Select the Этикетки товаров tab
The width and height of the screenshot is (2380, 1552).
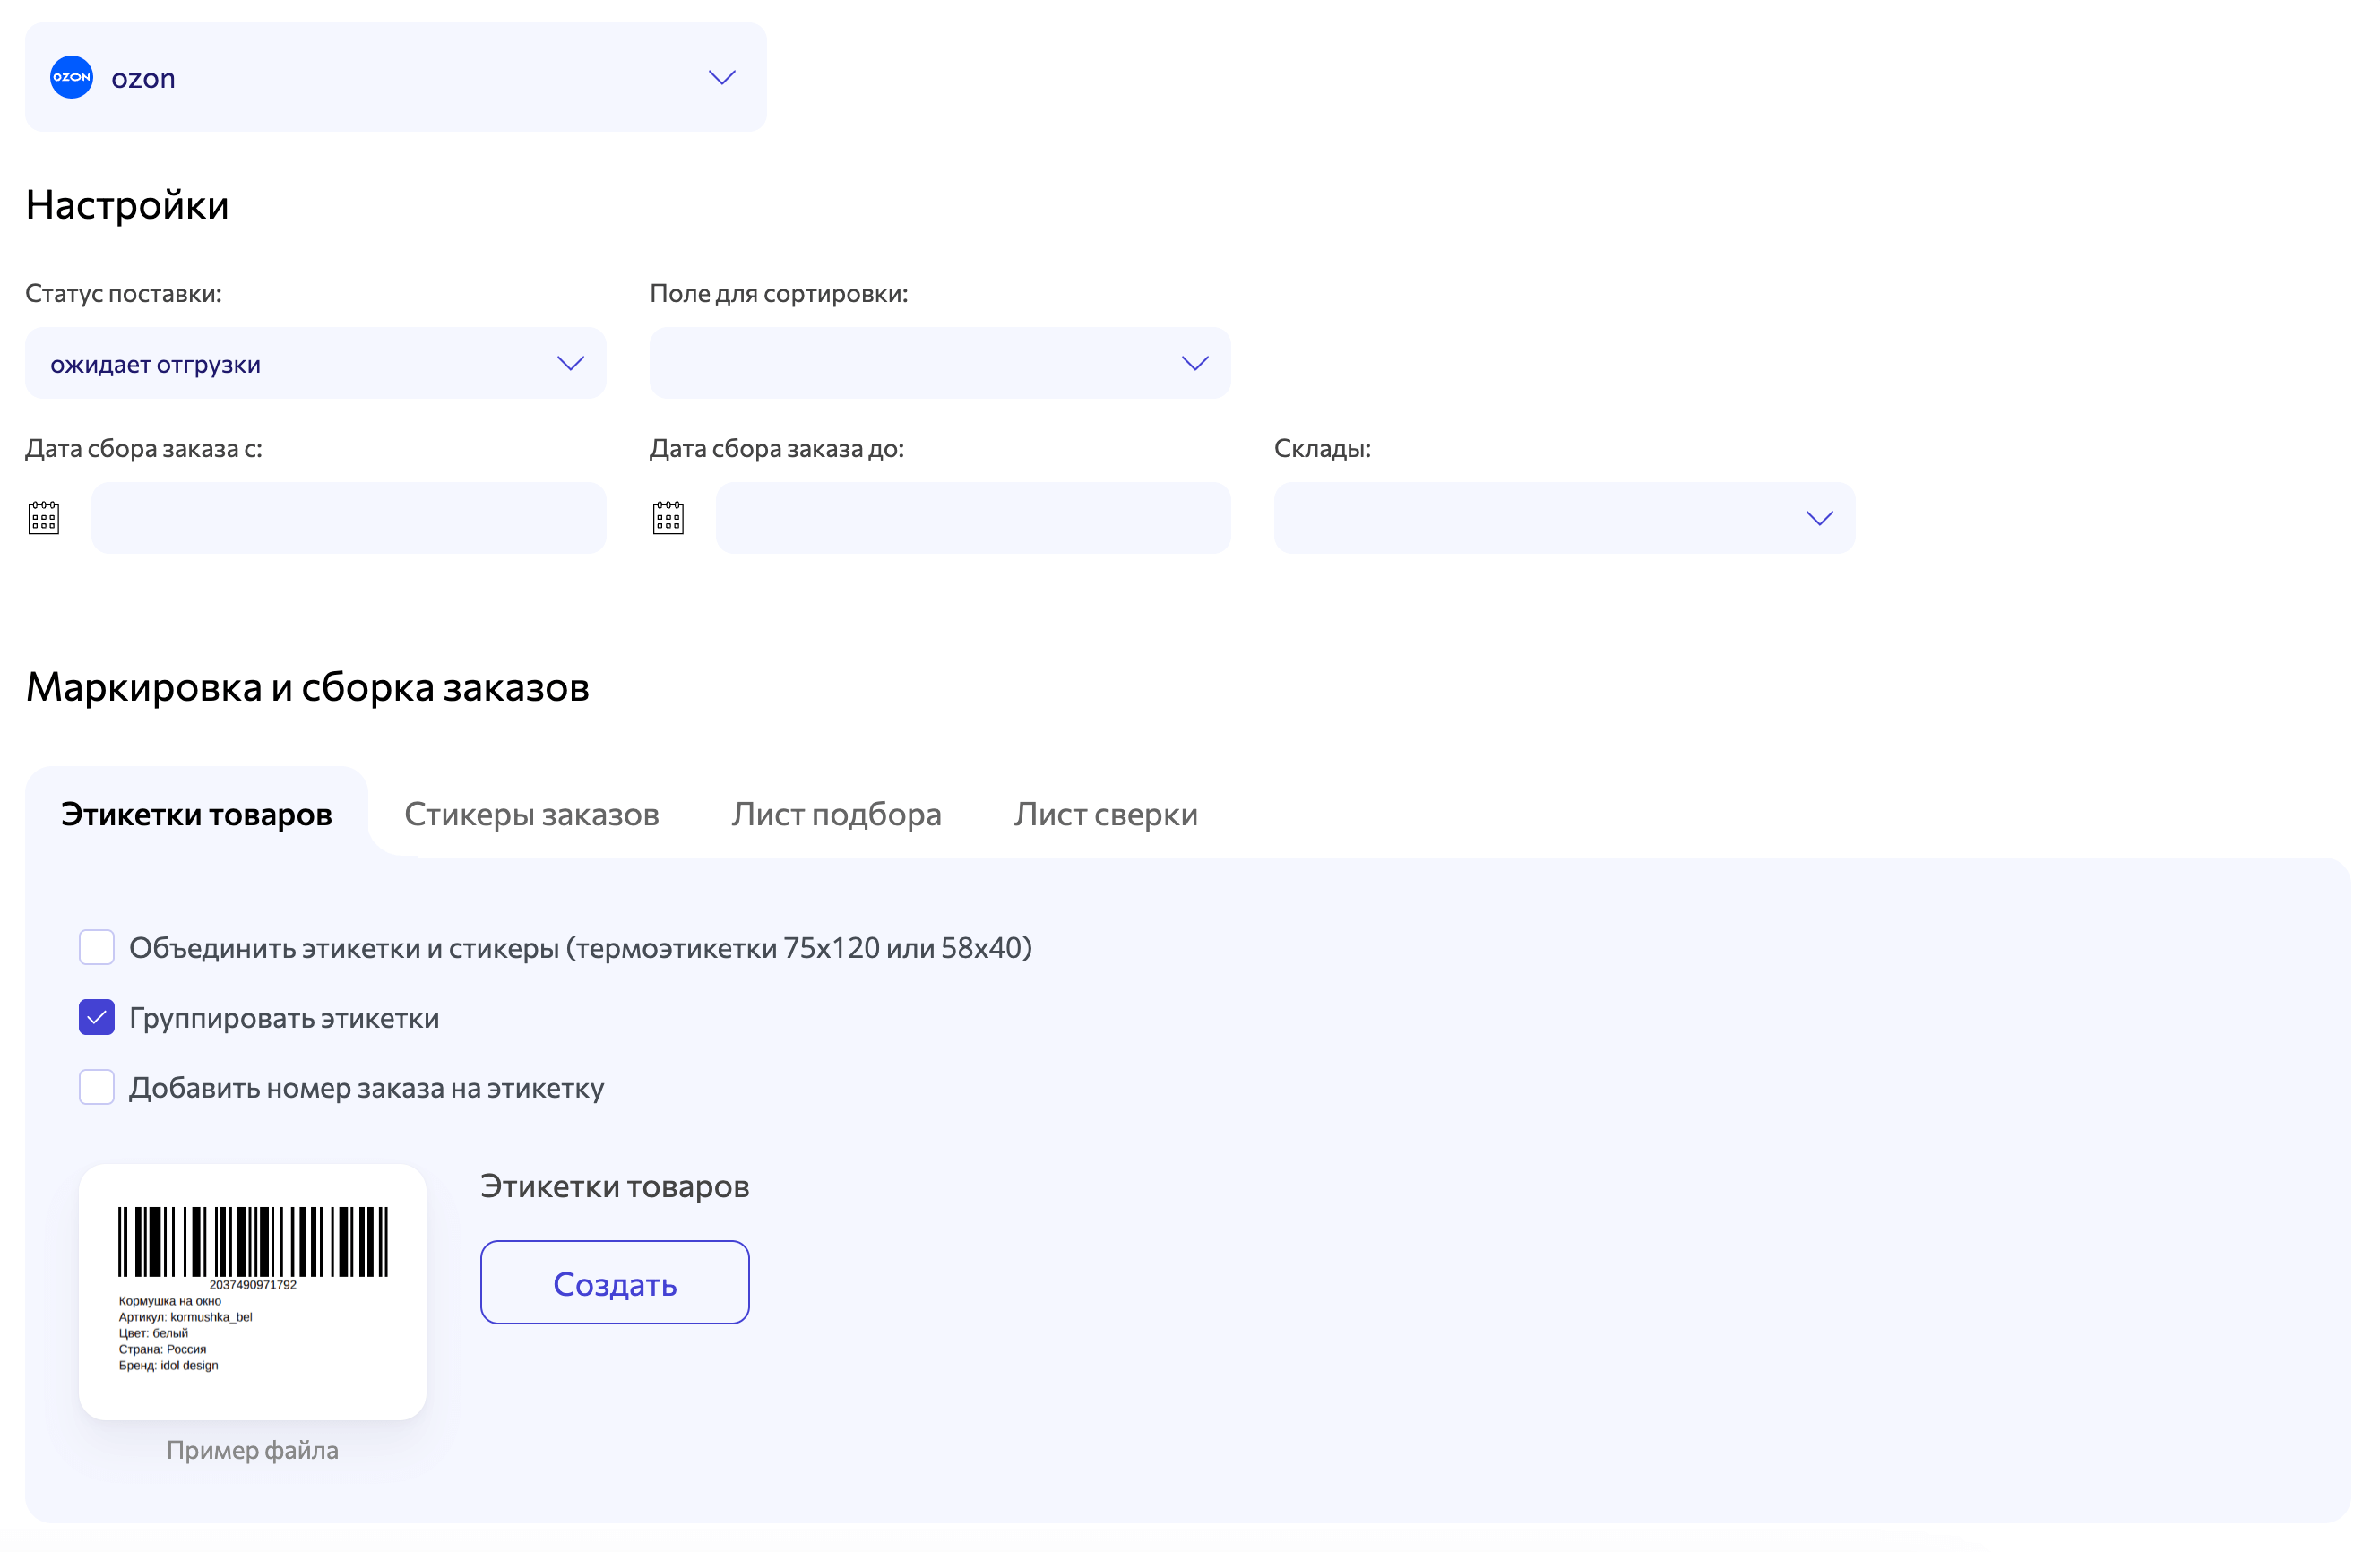click(196, 814)
